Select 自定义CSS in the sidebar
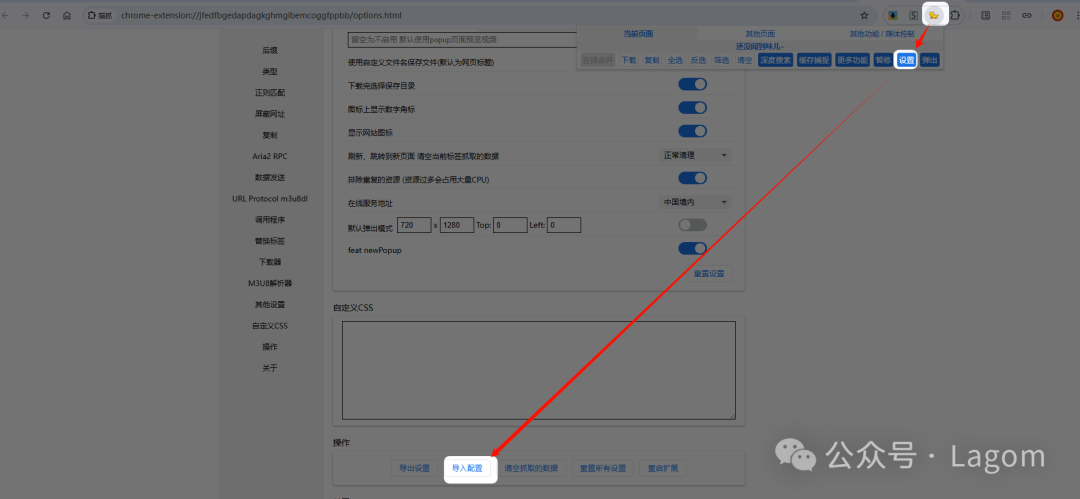Screen dimensions: 1080x499 click(x=269, y=325)
